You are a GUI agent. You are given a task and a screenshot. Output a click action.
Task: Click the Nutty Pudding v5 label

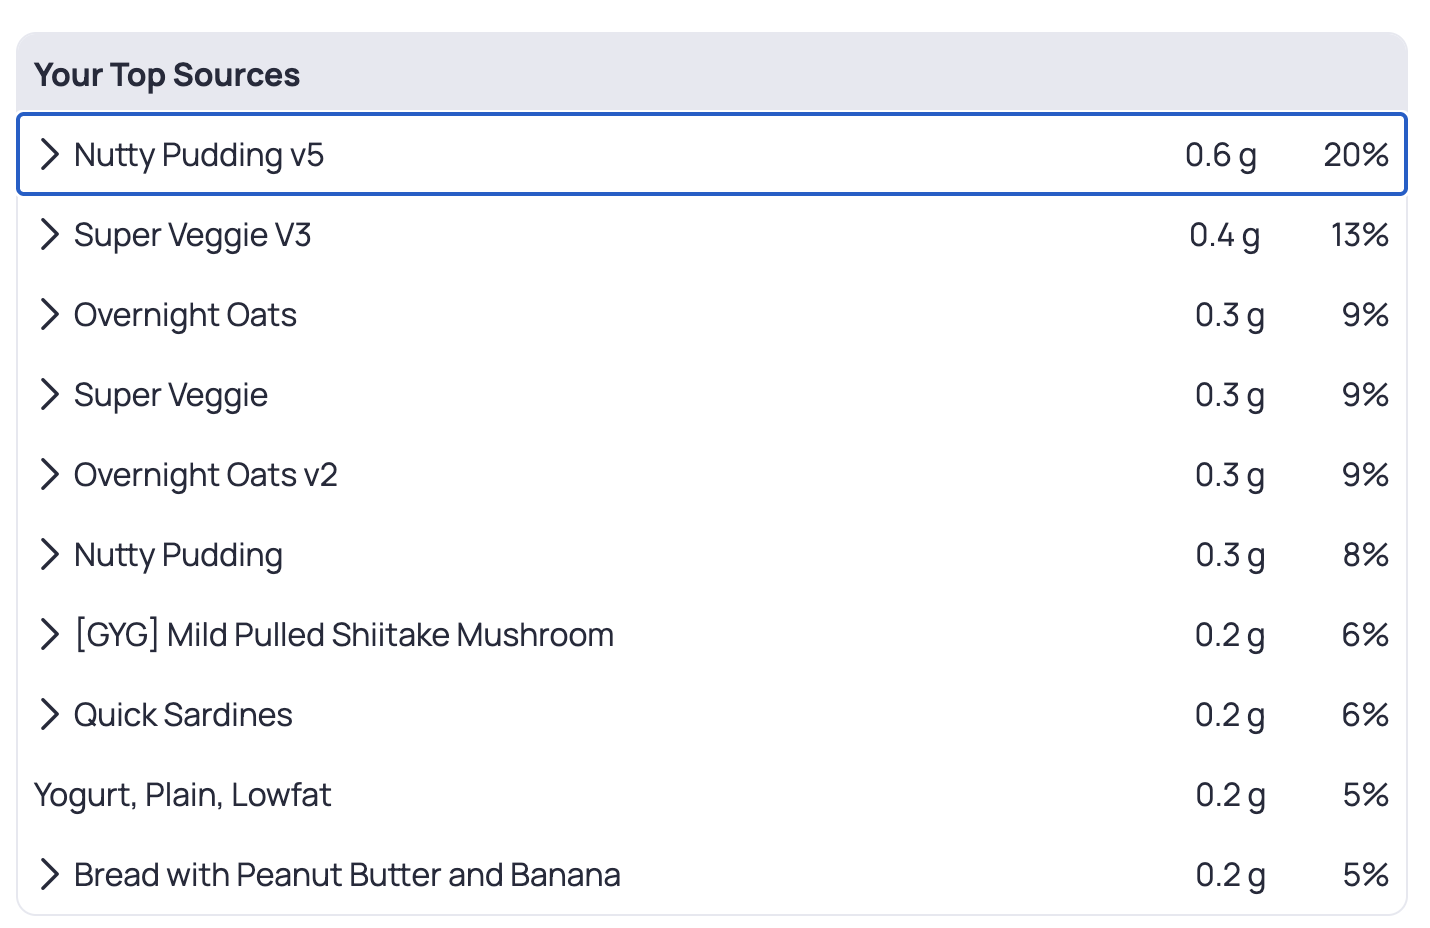pyautogui.click(x=199, y=155)
